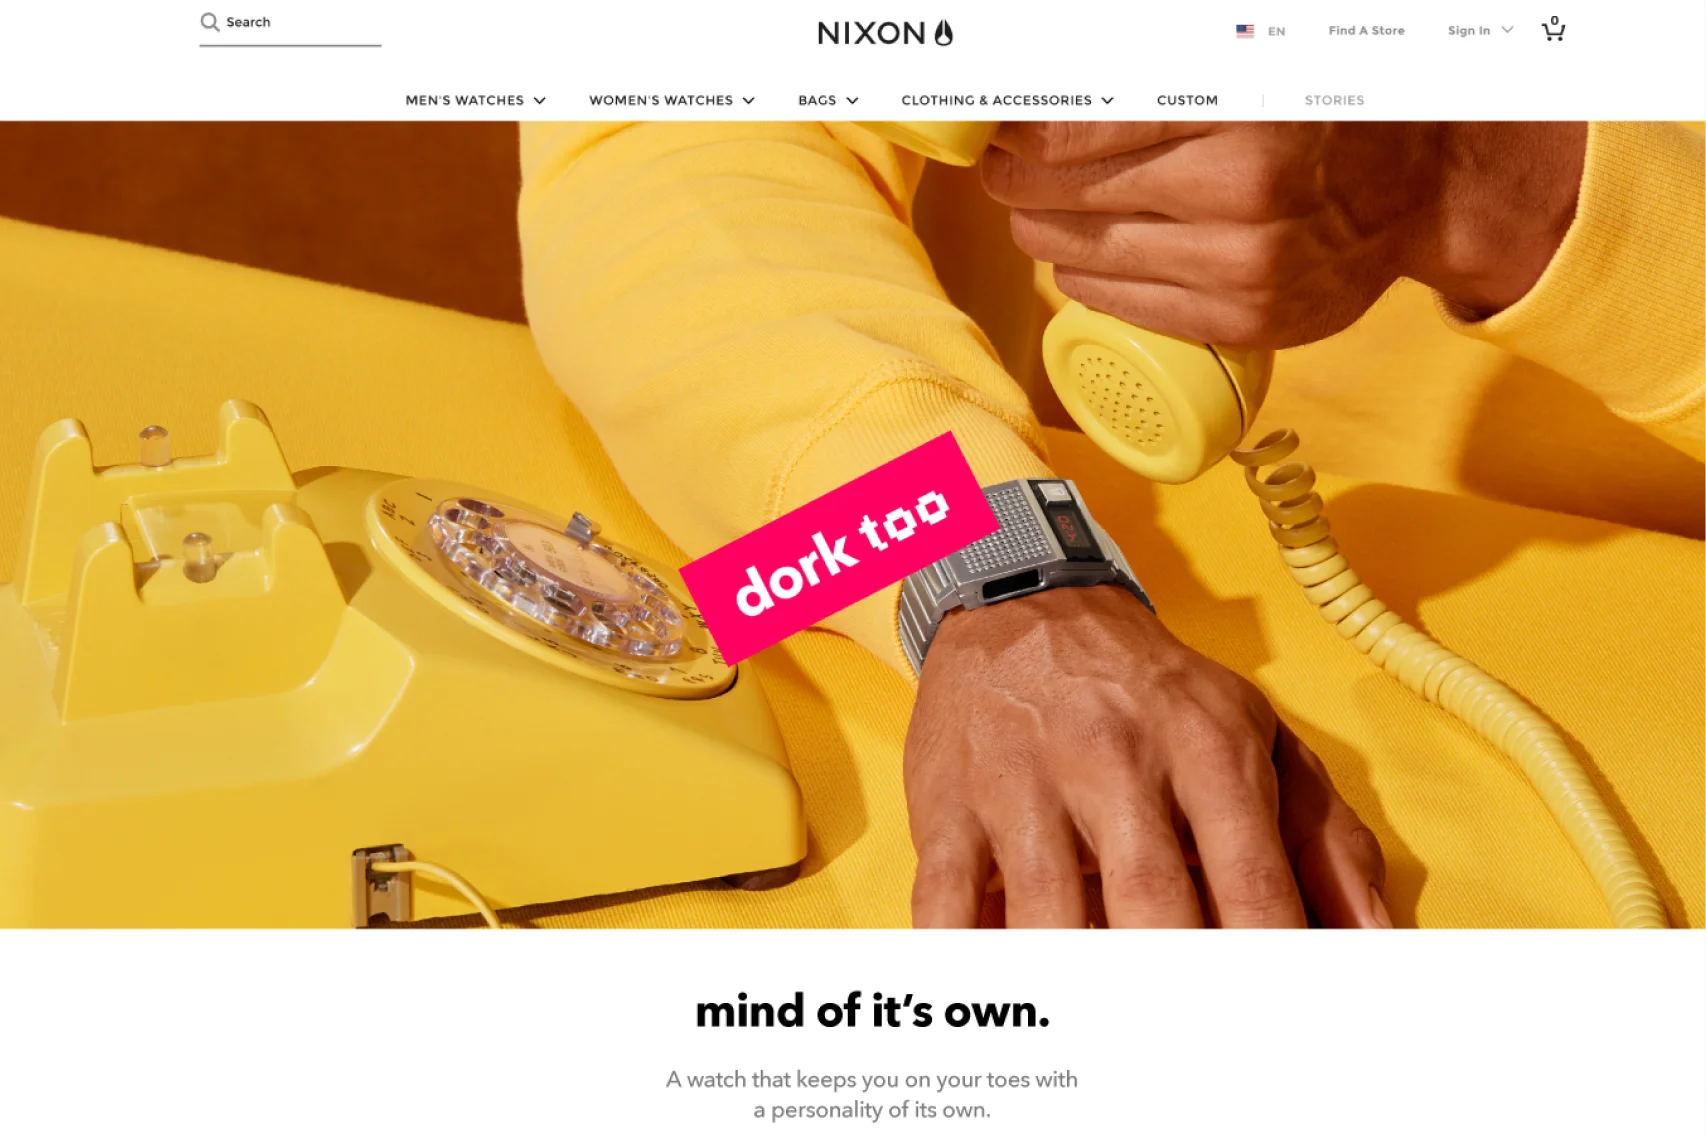This screenshot has width=1706, height=1137.
Task: Select the US flag icon
Action: pyautogui.click(x=1245, y=31)
